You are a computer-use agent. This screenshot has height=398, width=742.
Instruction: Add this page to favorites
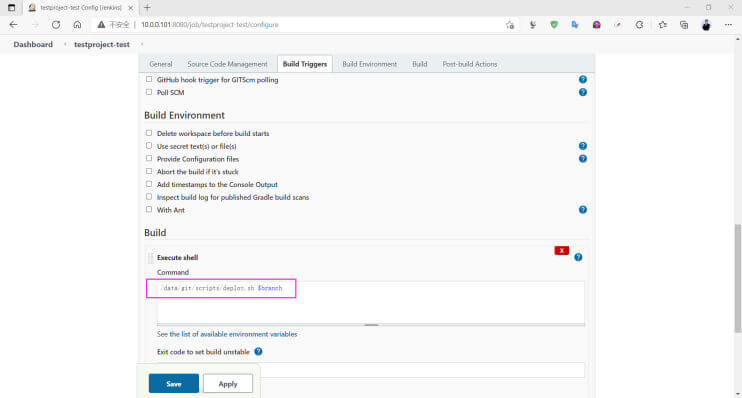[510, 25]
